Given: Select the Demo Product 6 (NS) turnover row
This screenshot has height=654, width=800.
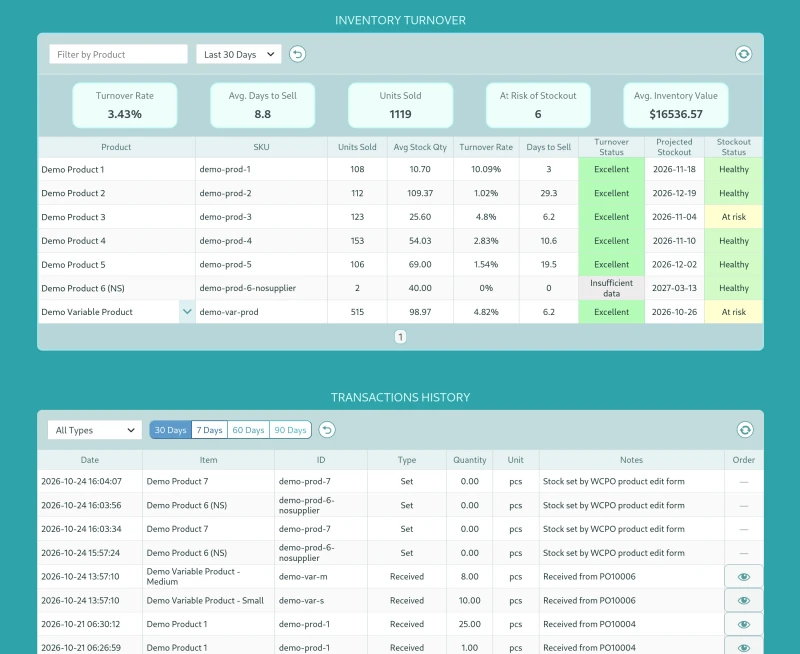Looking at the screenshot, I should (x=401, y=288).
